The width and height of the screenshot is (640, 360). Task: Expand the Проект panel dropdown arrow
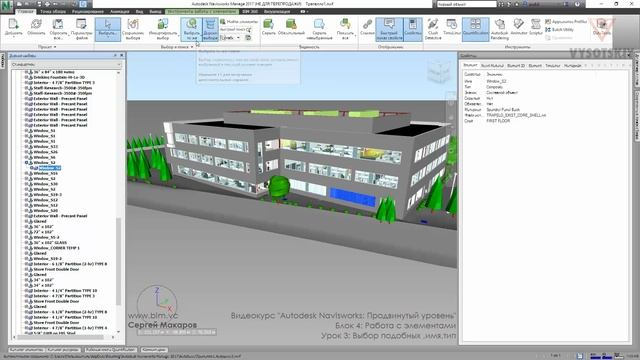coord(55,47)
